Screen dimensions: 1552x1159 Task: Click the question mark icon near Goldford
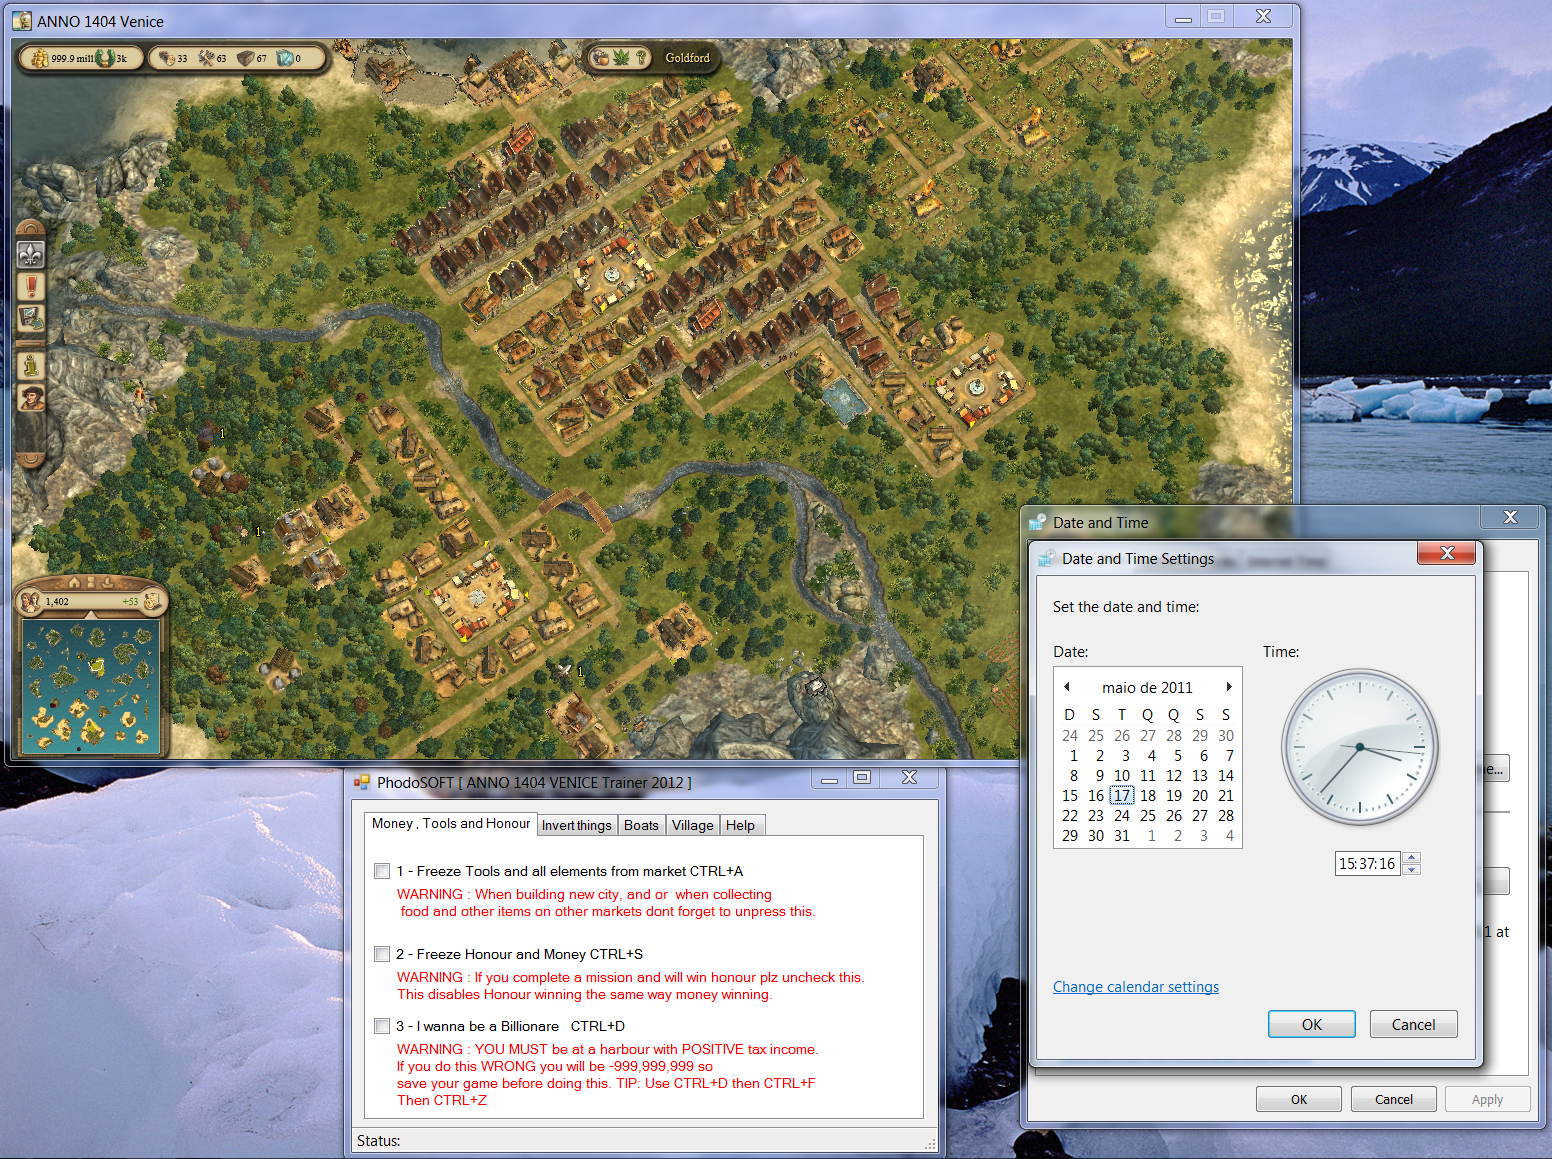click(642, 58)
